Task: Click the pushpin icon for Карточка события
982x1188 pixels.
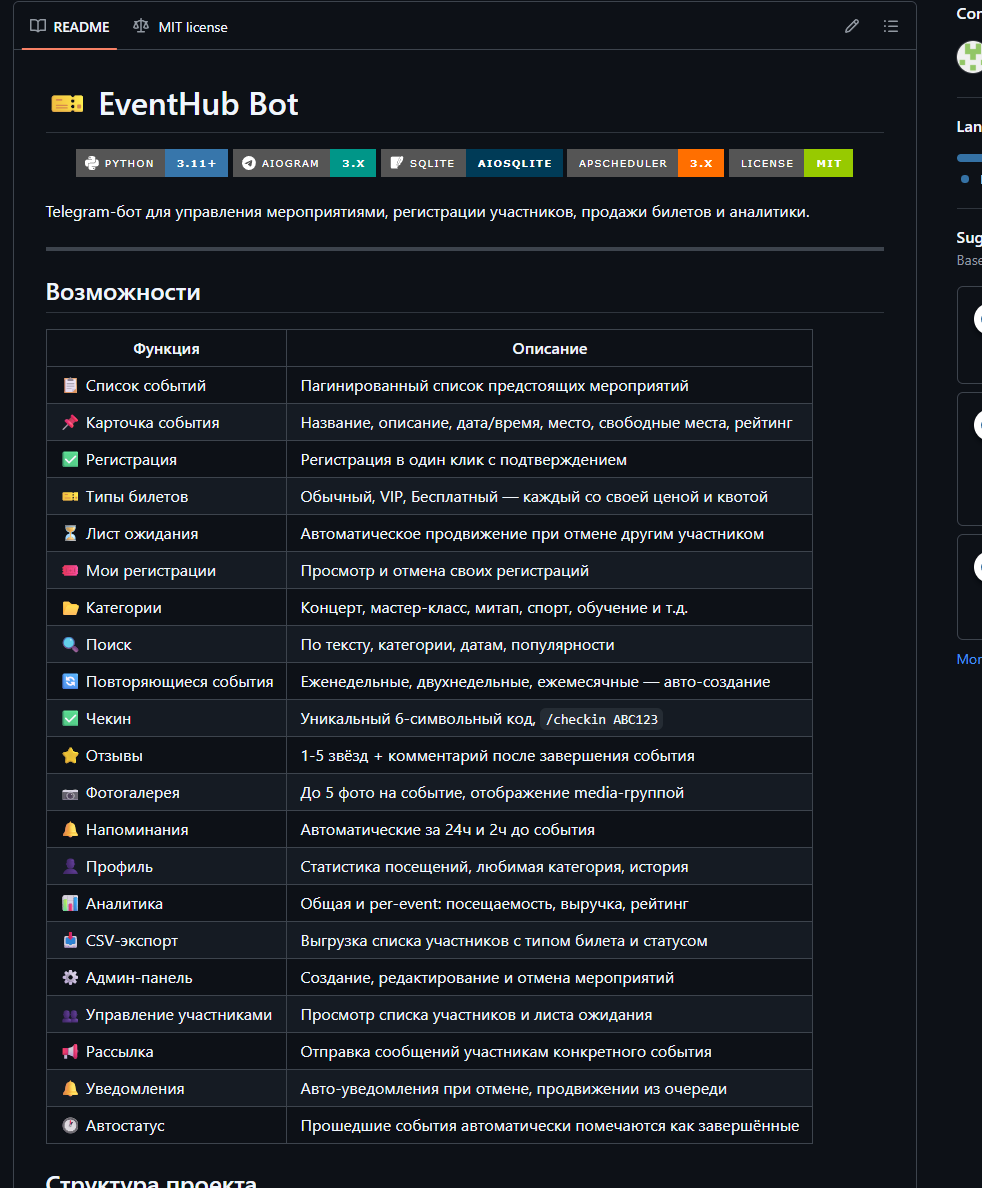Action: (x=70, y=423)
